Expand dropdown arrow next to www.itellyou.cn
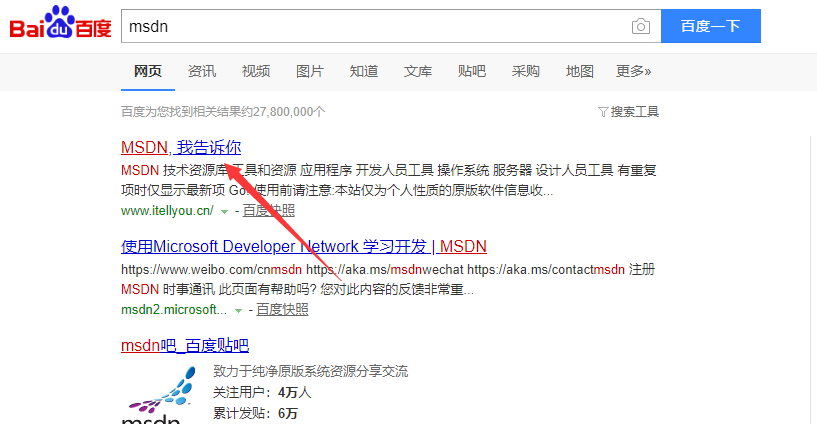Screen dimensions: 817x424 pyautogui.click(x=224, y=211)
